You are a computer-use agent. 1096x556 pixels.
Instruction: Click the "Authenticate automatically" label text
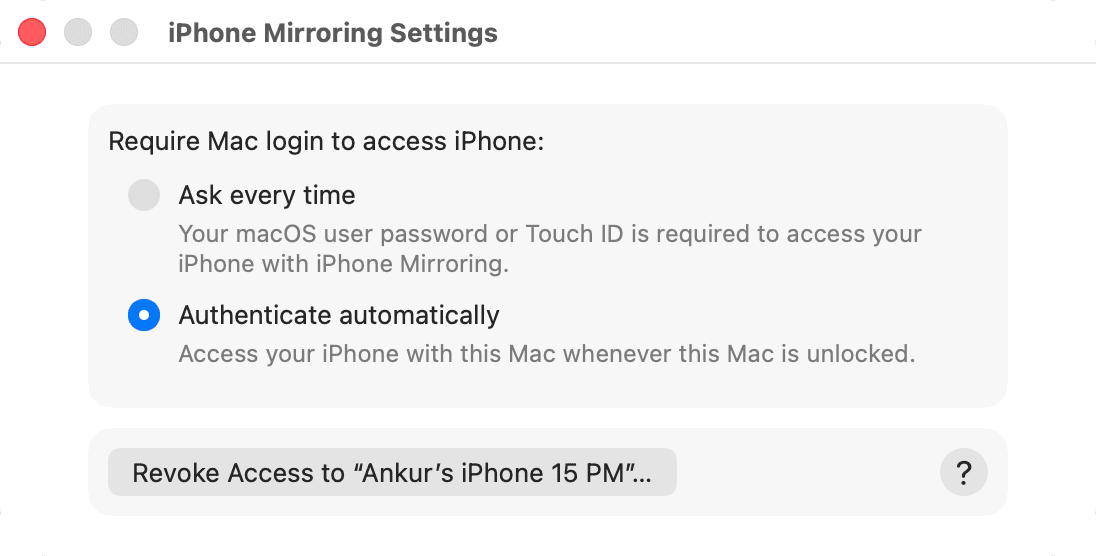[339, 316]
